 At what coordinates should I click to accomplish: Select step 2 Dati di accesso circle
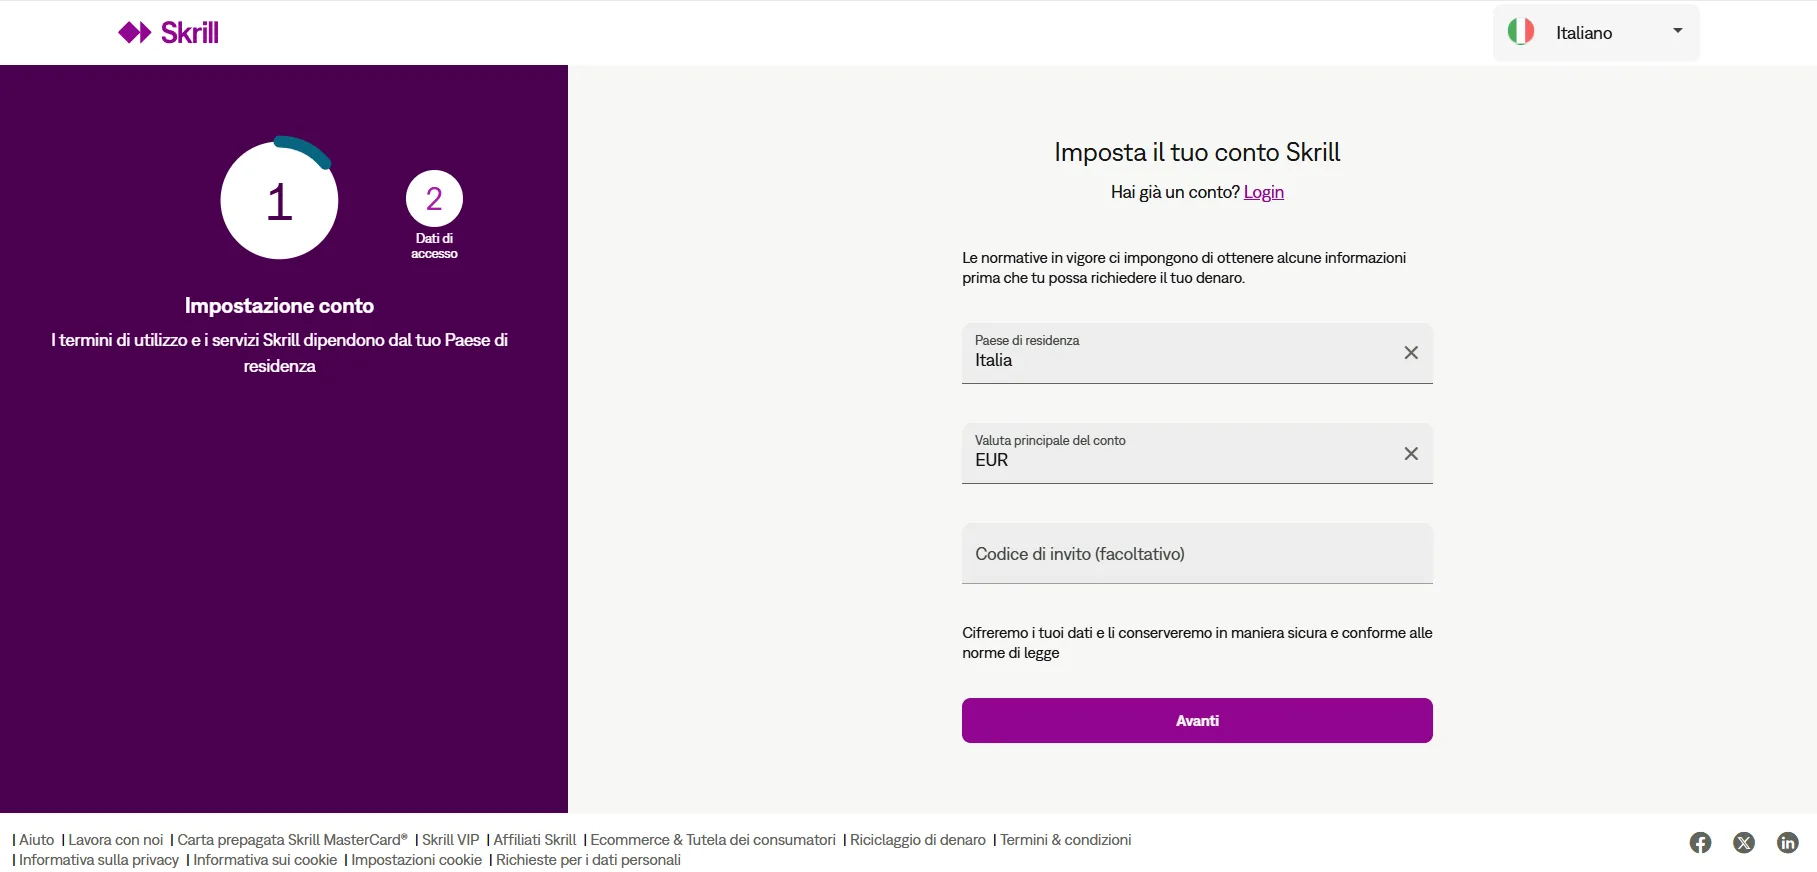[x=433, y=200]
